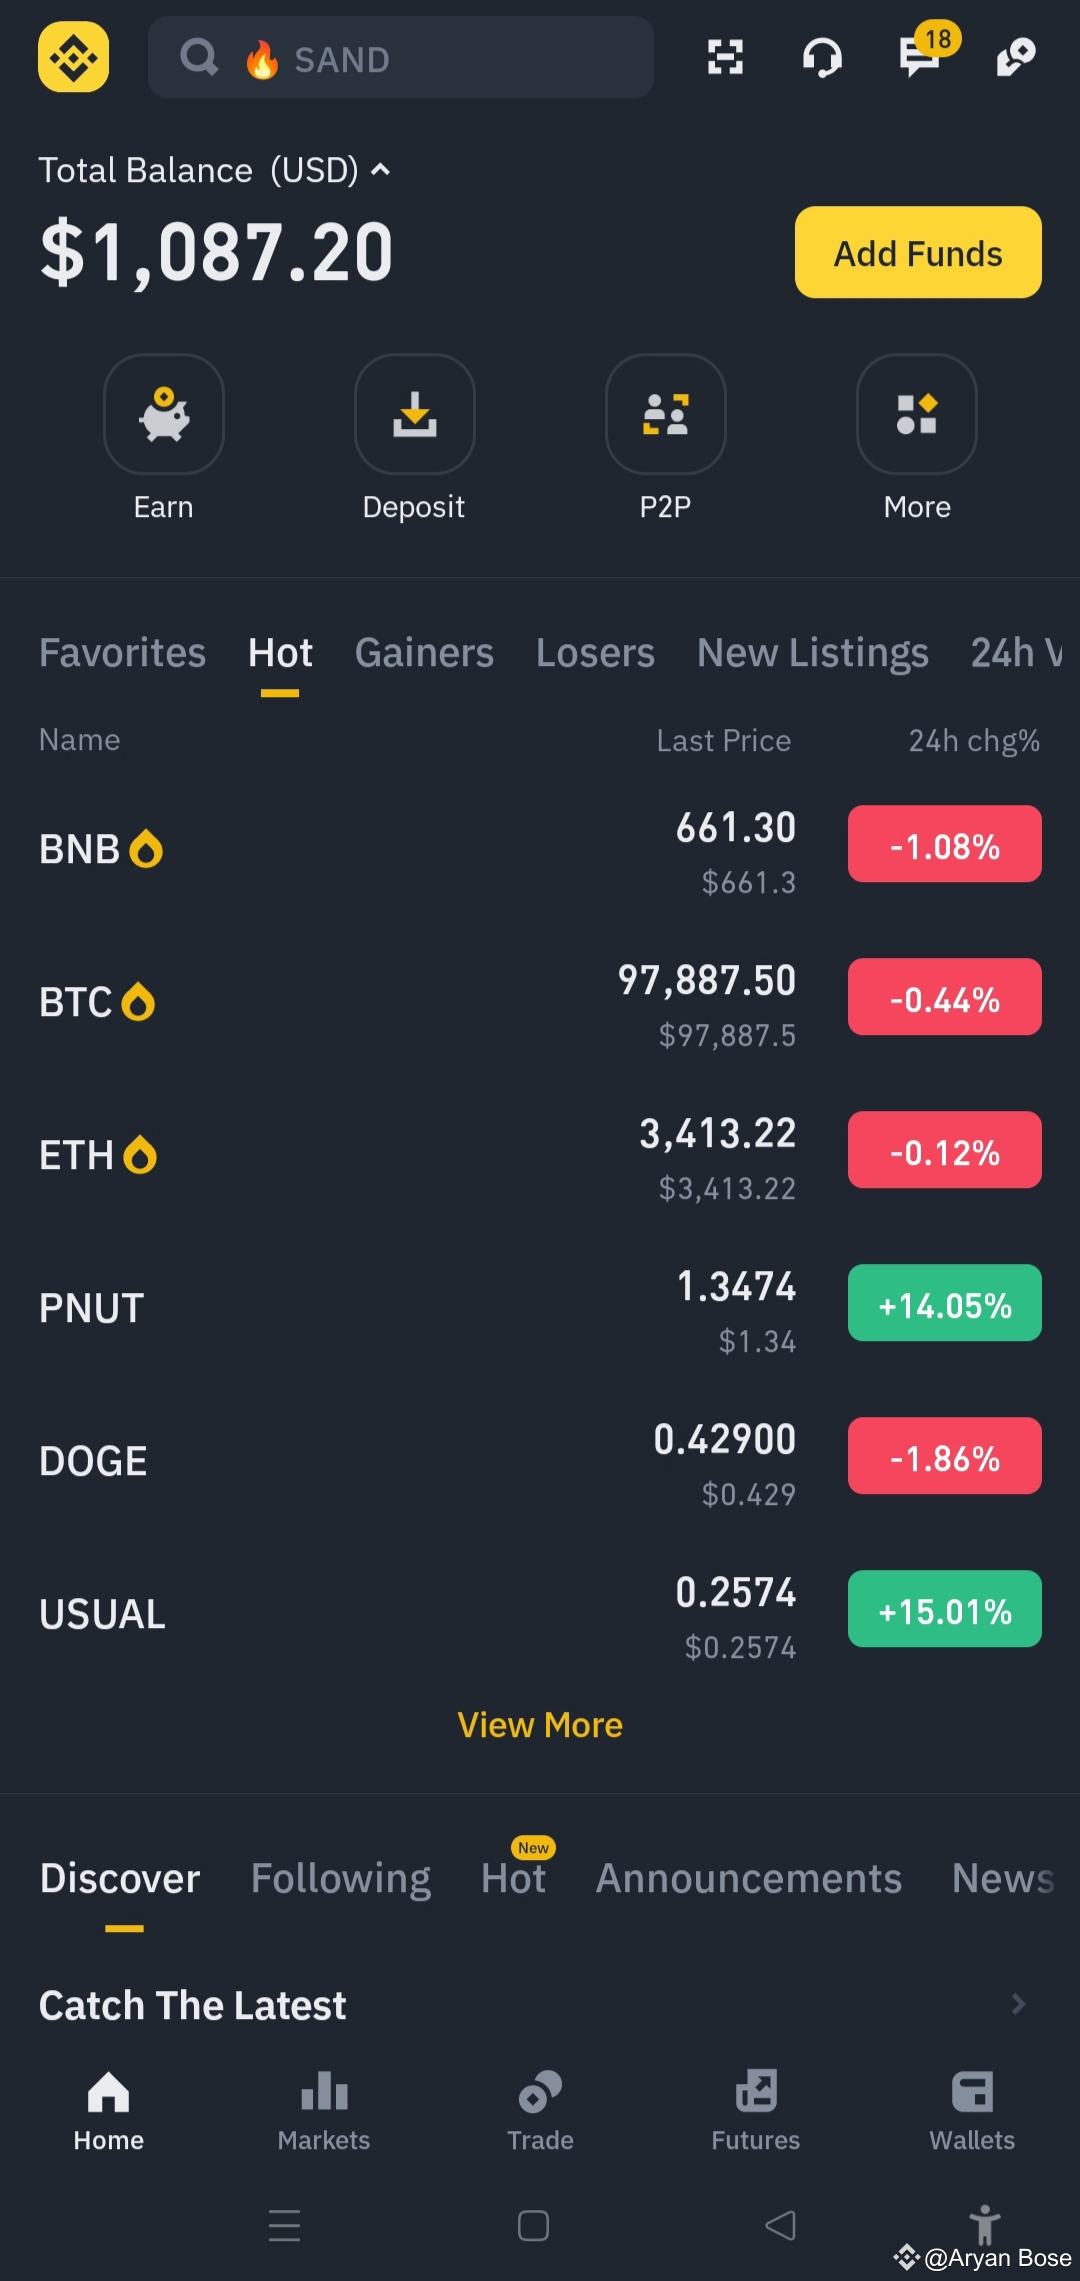This screenshot has height=2281, width=1080.
Task: Tap the BTC -0.44% change badge
Action: pos(945,997)
